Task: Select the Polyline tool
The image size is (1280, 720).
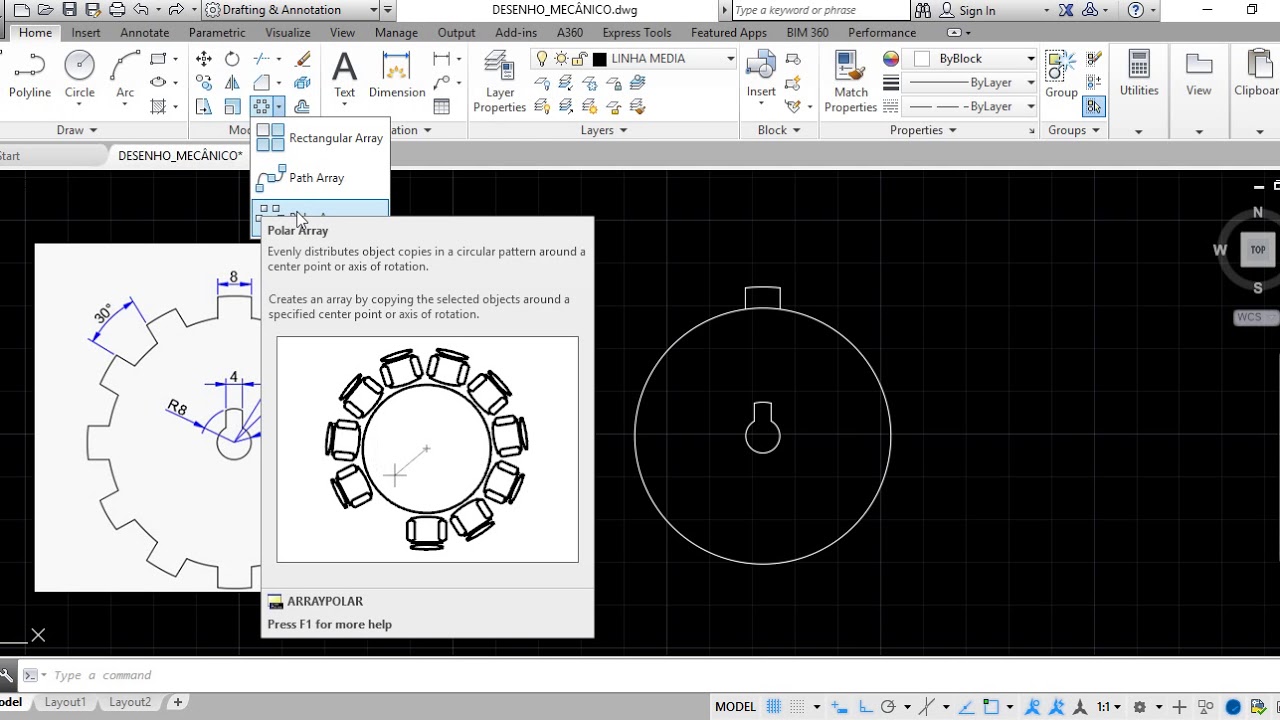Action: point(29,76)
